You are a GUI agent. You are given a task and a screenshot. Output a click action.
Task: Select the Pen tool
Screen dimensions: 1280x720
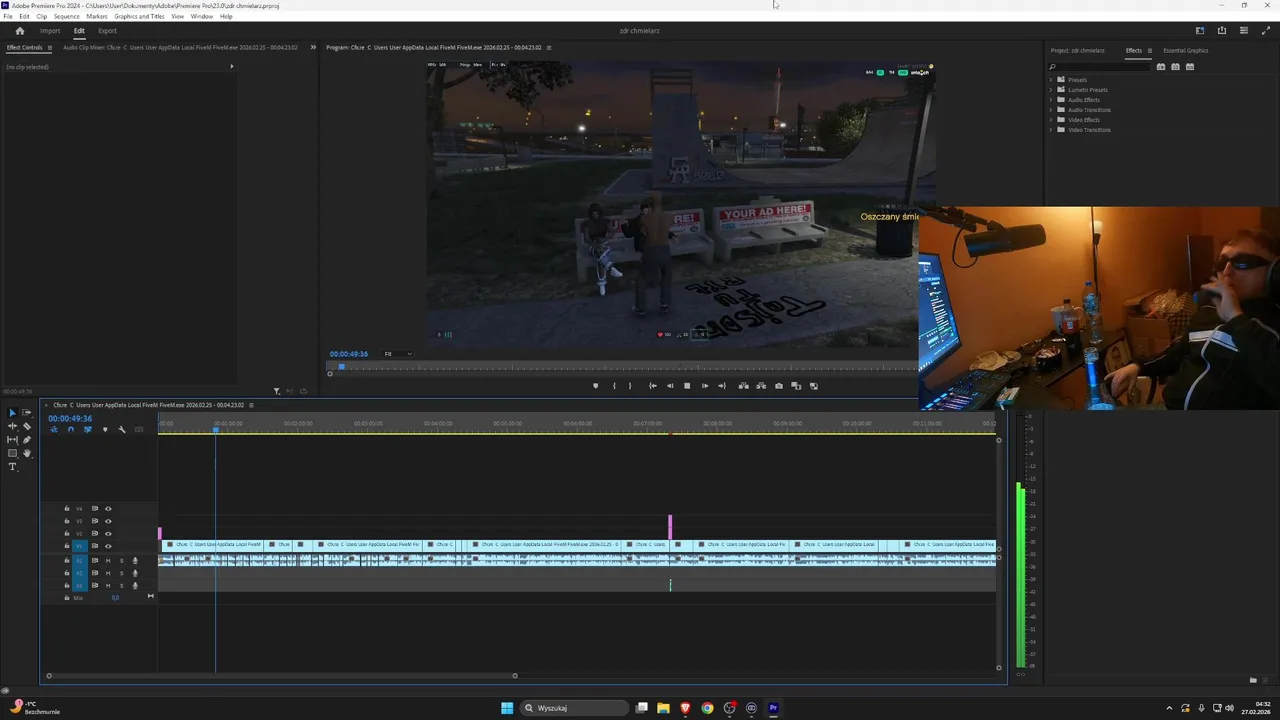[27, 440]
